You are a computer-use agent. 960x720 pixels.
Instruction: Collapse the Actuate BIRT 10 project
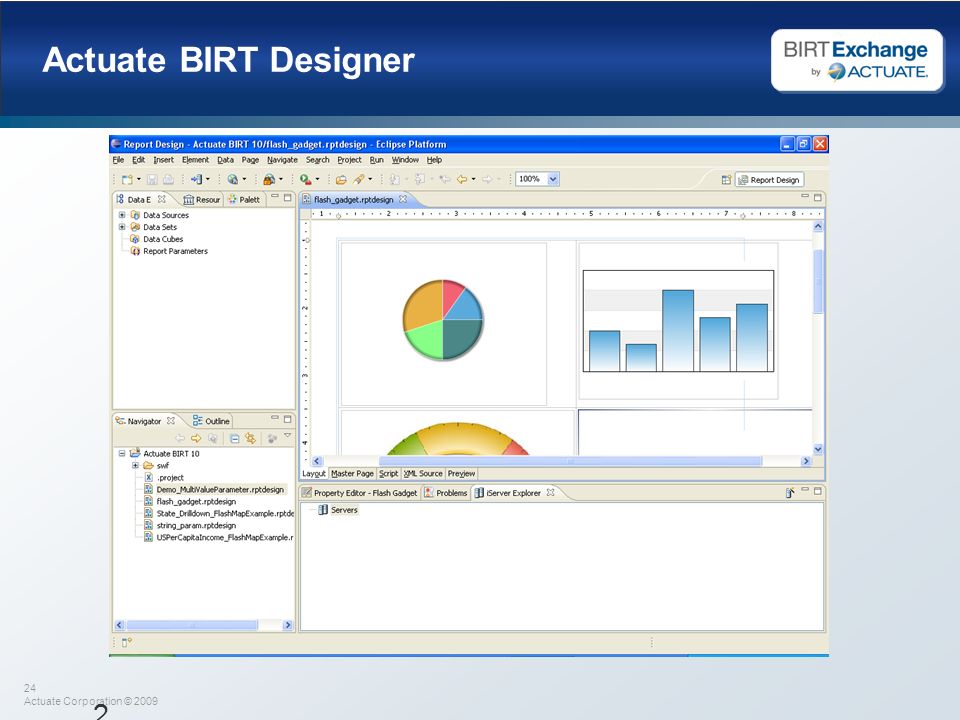pos(122,454)
